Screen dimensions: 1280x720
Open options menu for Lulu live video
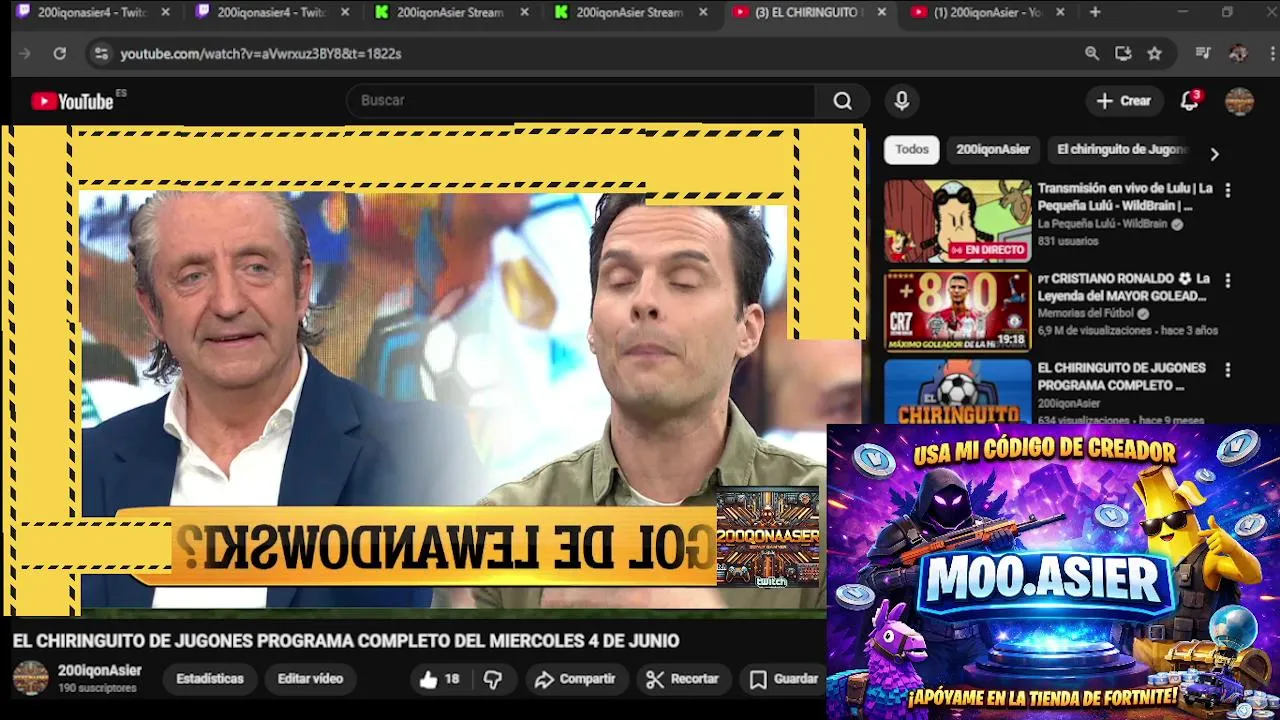click(1228, 190)
